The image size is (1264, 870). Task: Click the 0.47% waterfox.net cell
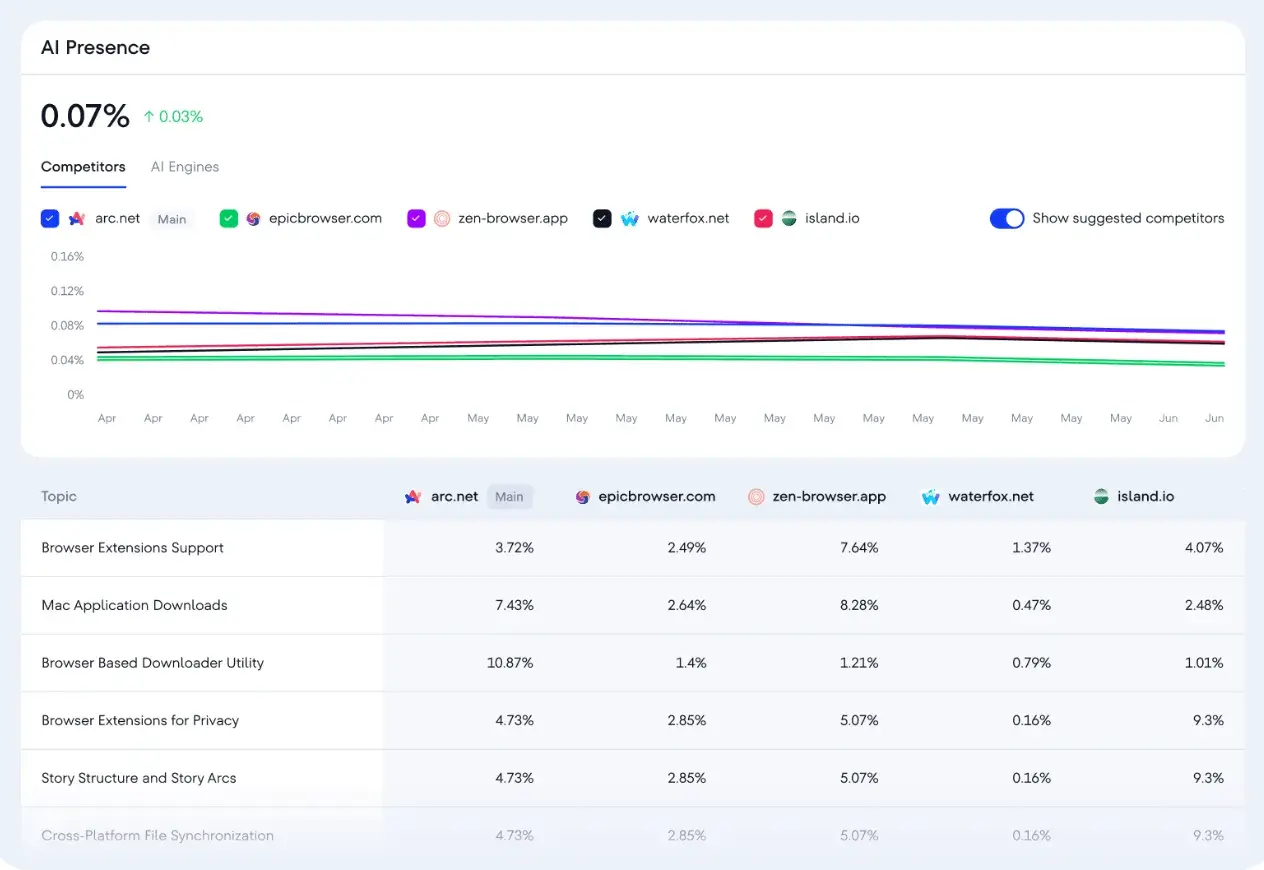1031,605
